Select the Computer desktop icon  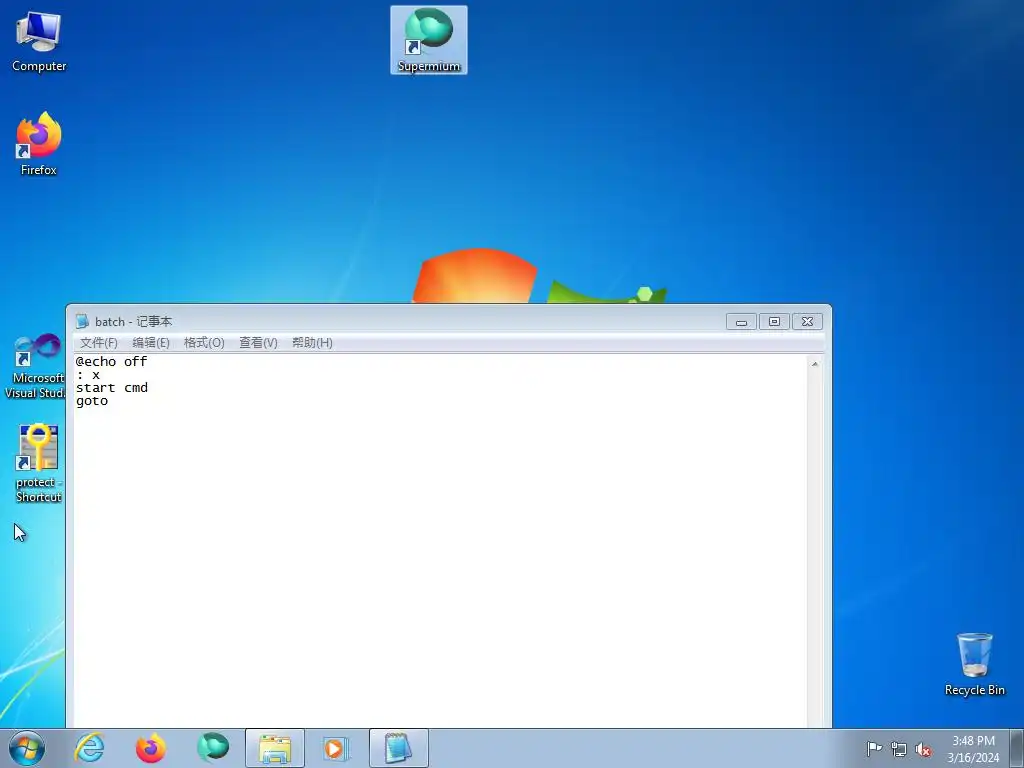coord(39,42)
